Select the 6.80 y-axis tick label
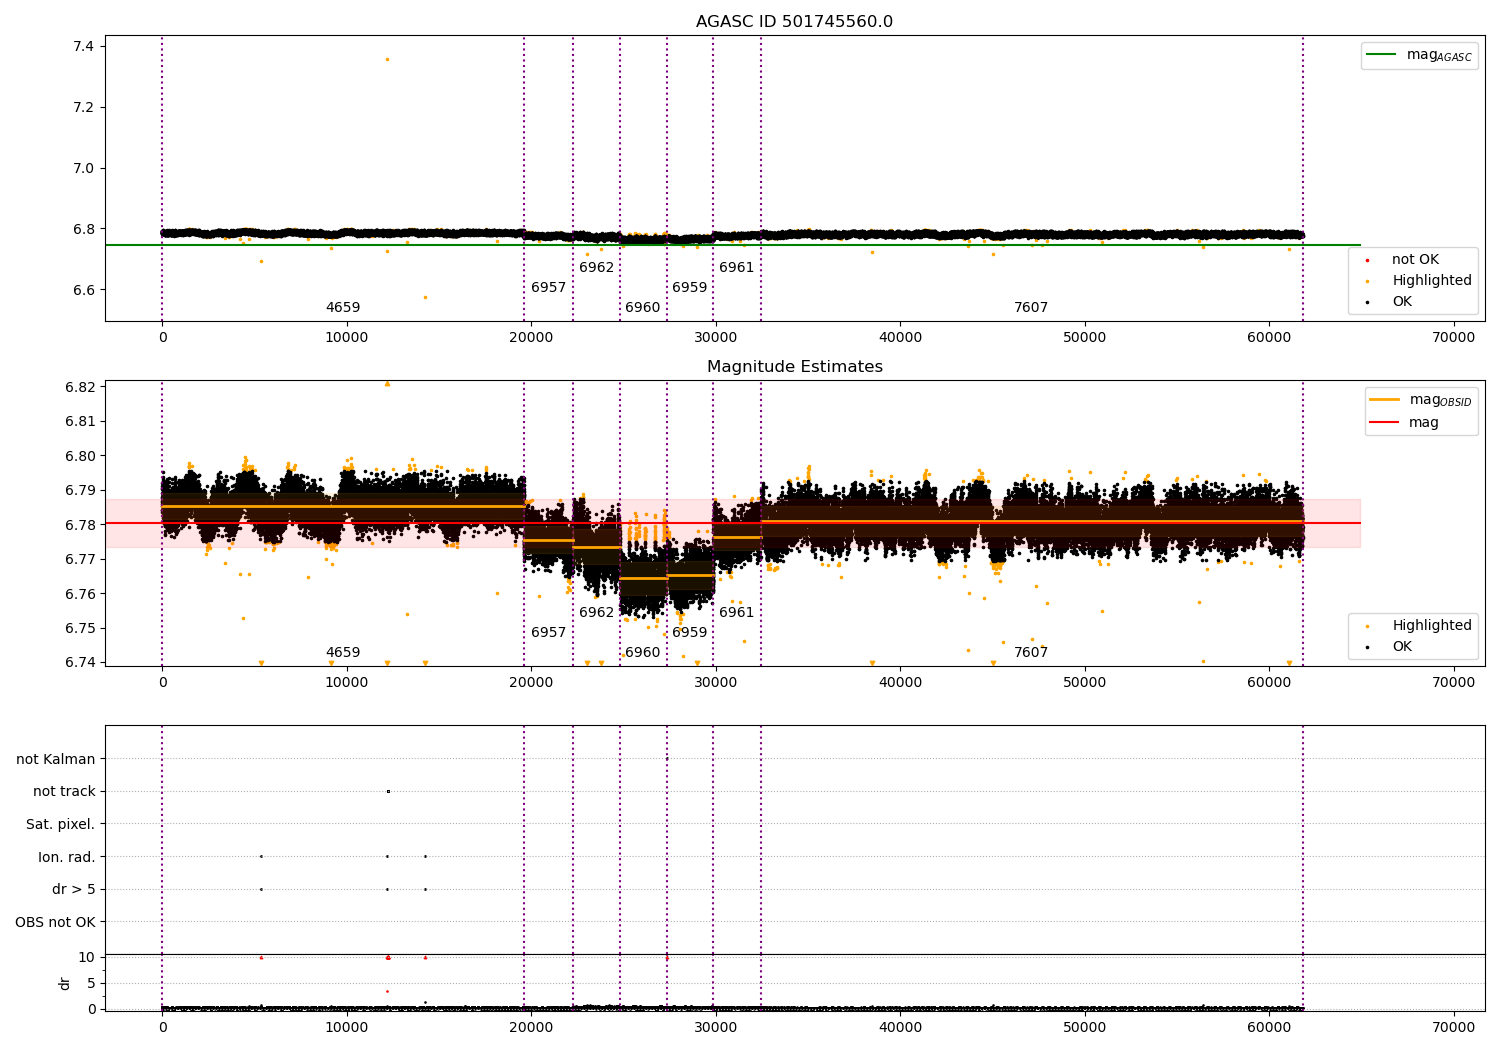 (79, 456)
